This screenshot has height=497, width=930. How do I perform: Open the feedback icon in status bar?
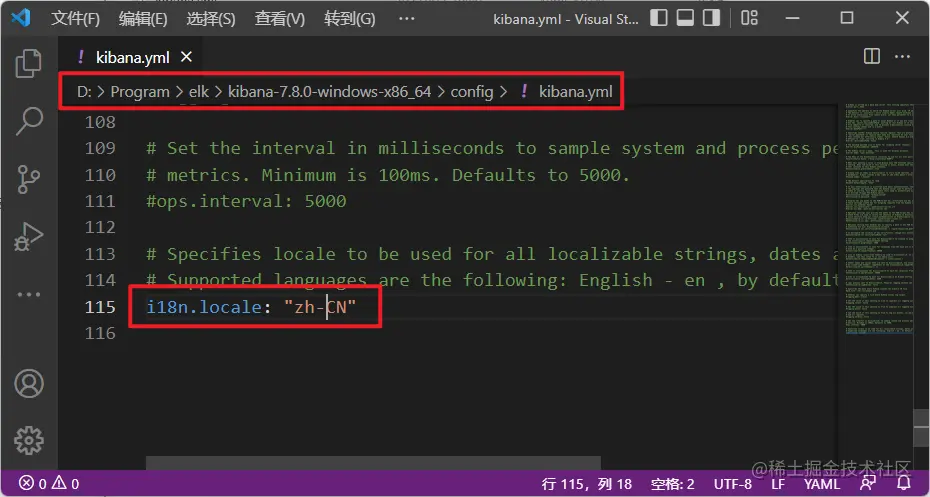point(868,484)
